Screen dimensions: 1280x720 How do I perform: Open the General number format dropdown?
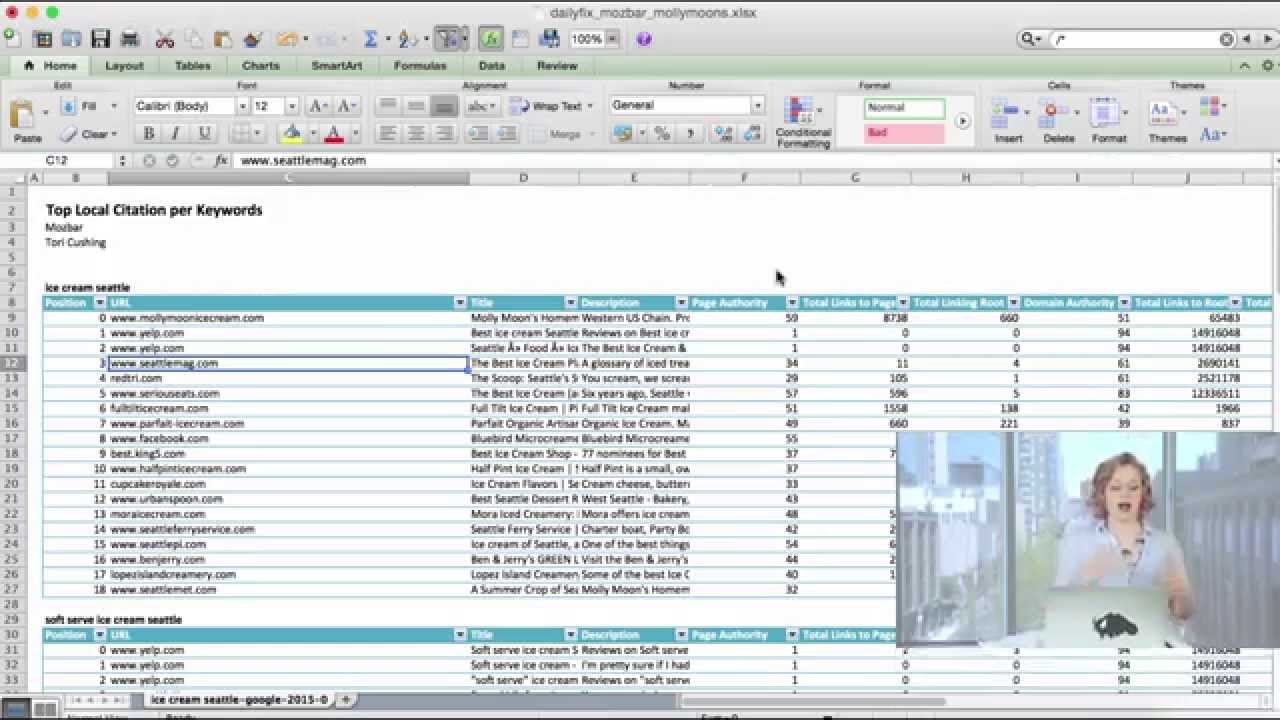coord(757,105)
